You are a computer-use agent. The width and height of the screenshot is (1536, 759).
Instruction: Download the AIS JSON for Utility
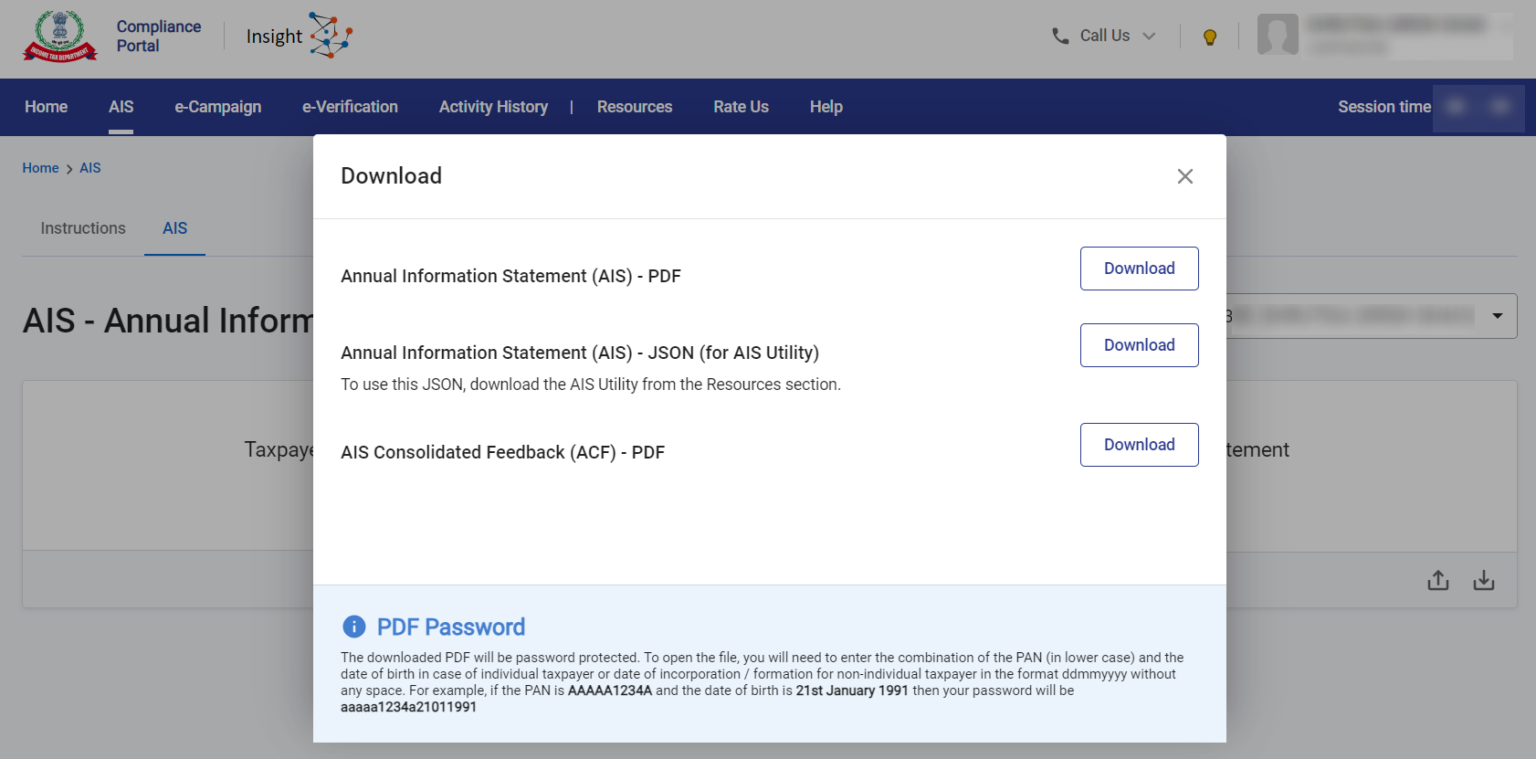pos(1139,345)
